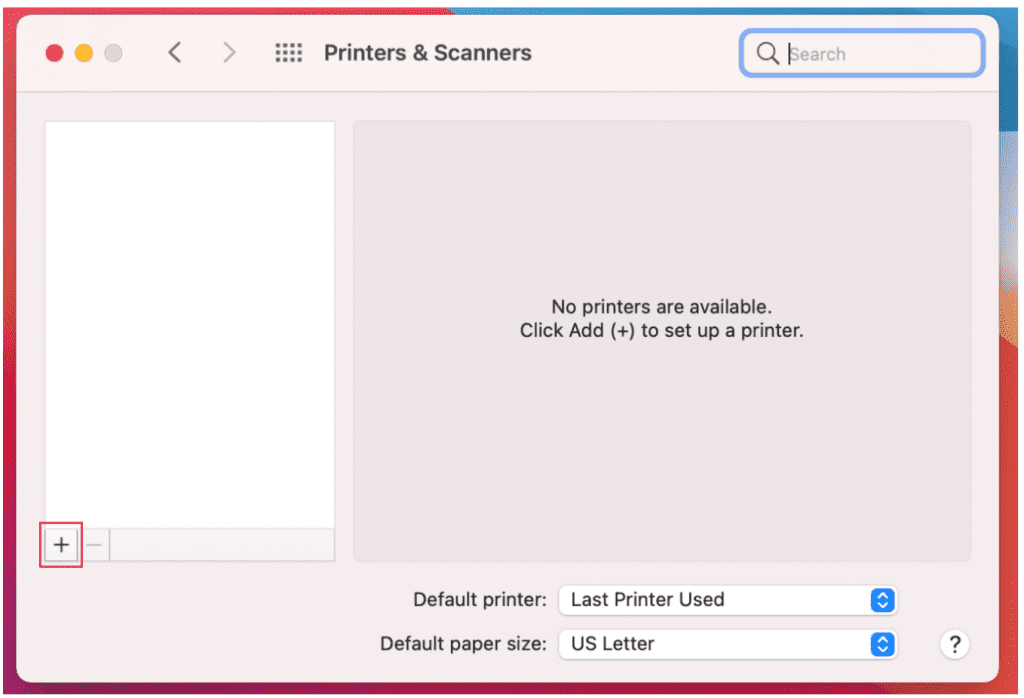Screen dimensions: 1024x698
Task: Click the Default paper size label
Action: (464, 644)
